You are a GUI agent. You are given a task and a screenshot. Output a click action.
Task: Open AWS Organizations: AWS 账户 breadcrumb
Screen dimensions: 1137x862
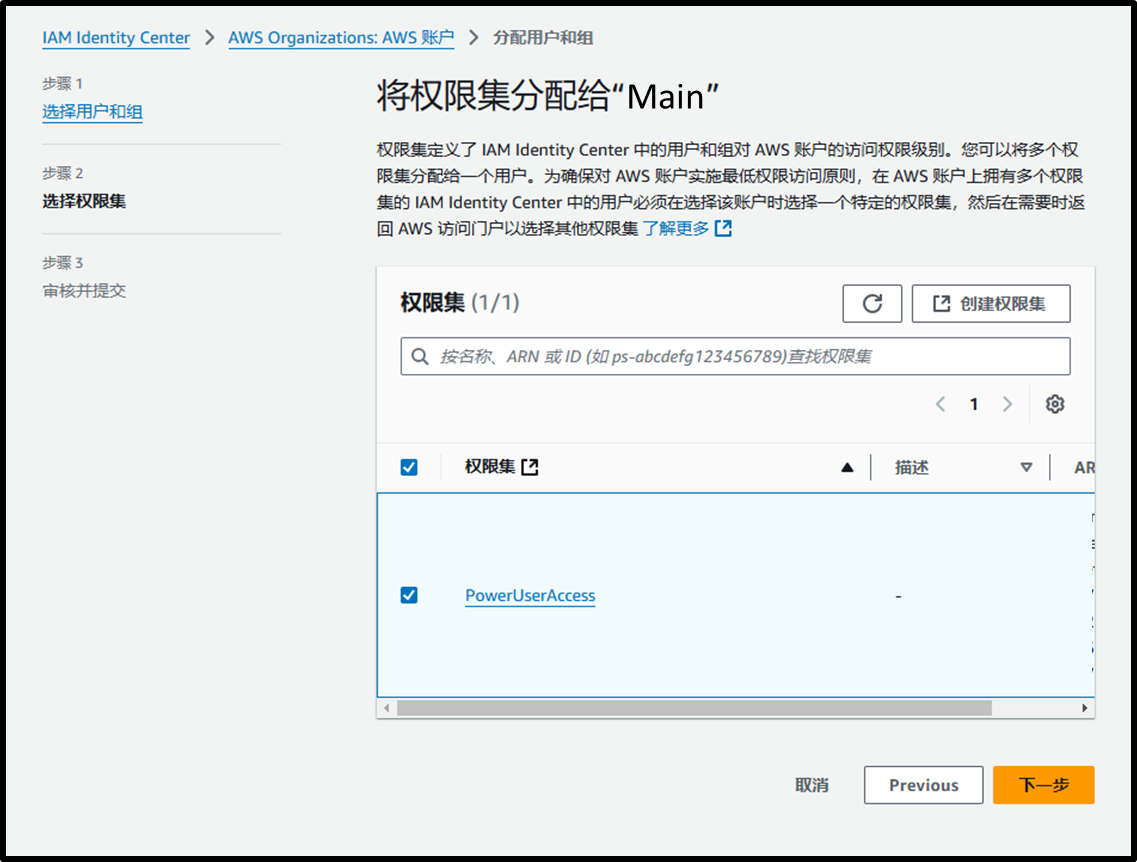[342, 38]
